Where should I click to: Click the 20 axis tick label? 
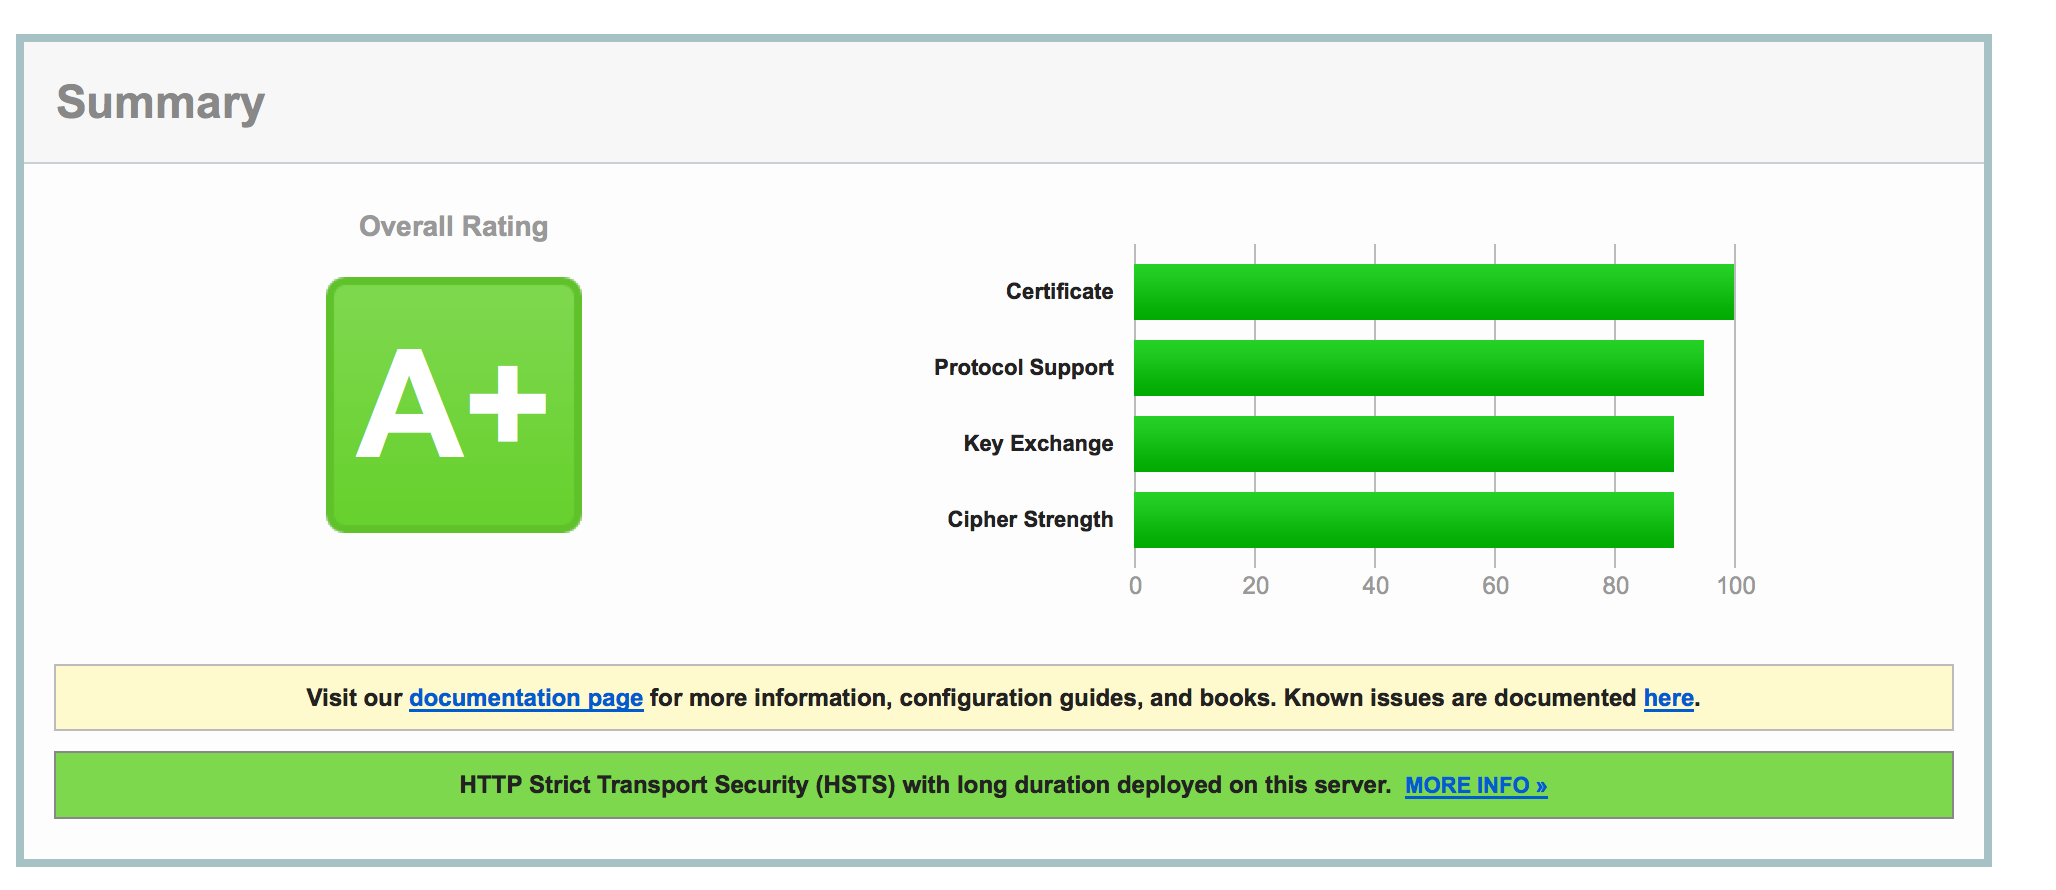click(1255, 586)
